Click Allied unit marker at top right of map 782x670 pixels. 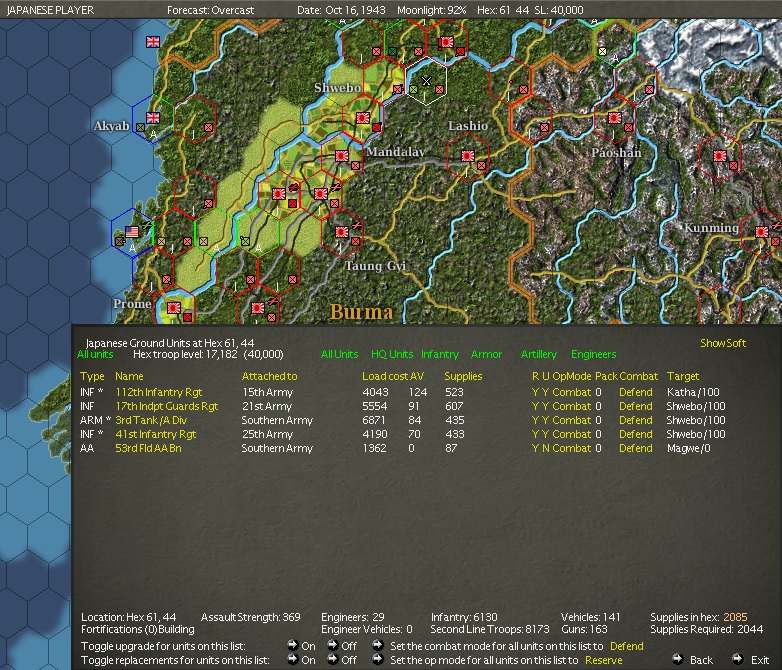click(602, 51)
